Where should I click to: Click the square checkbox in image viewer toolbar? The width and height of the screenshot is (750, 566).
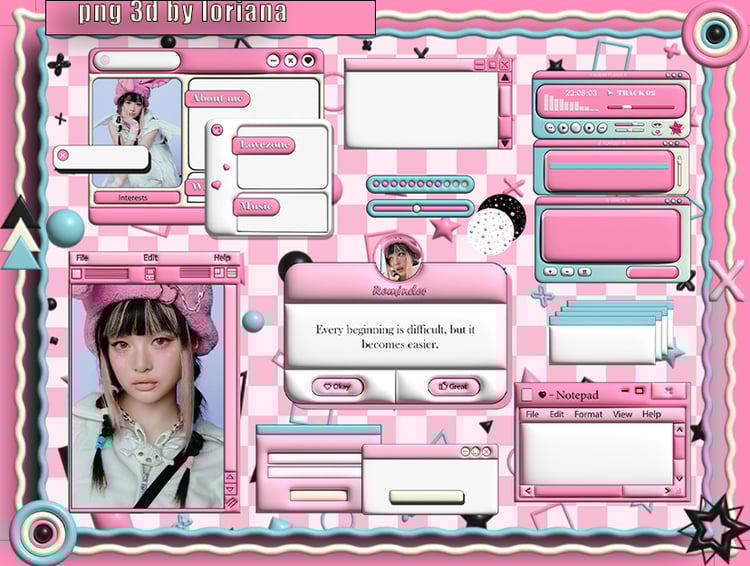76,274
